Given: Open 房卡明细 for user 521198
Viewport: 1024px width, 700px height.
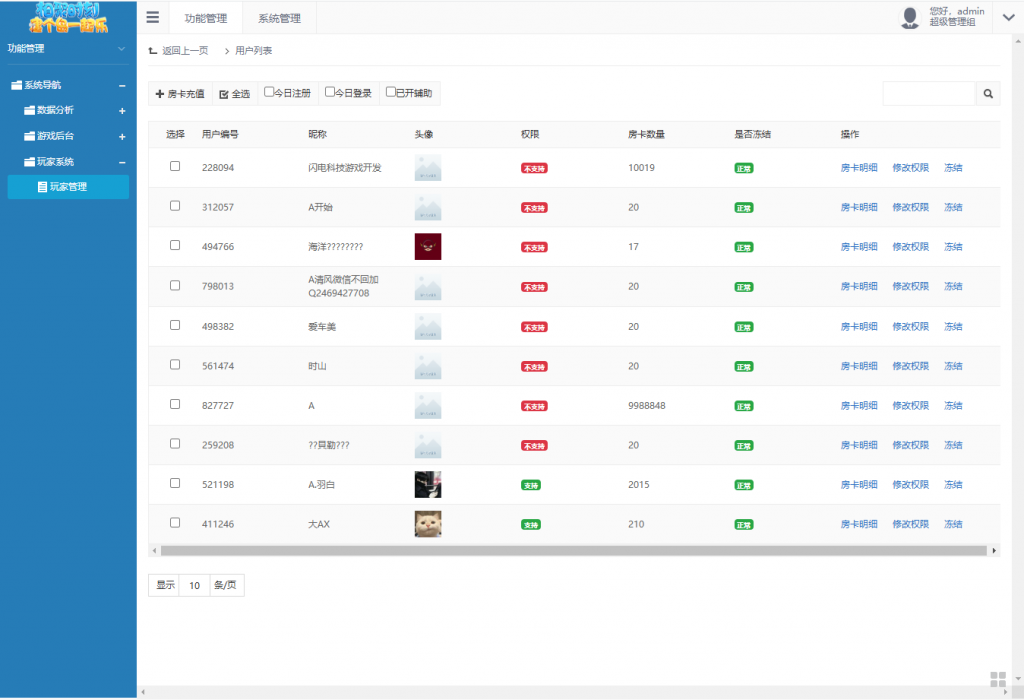Looking at the screenshot, I should [x=860, y=484].
